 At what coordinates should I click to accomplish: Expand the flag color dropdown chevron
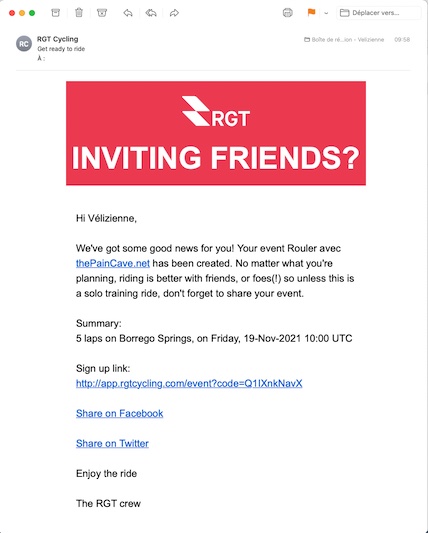click(x=326, y=13)
